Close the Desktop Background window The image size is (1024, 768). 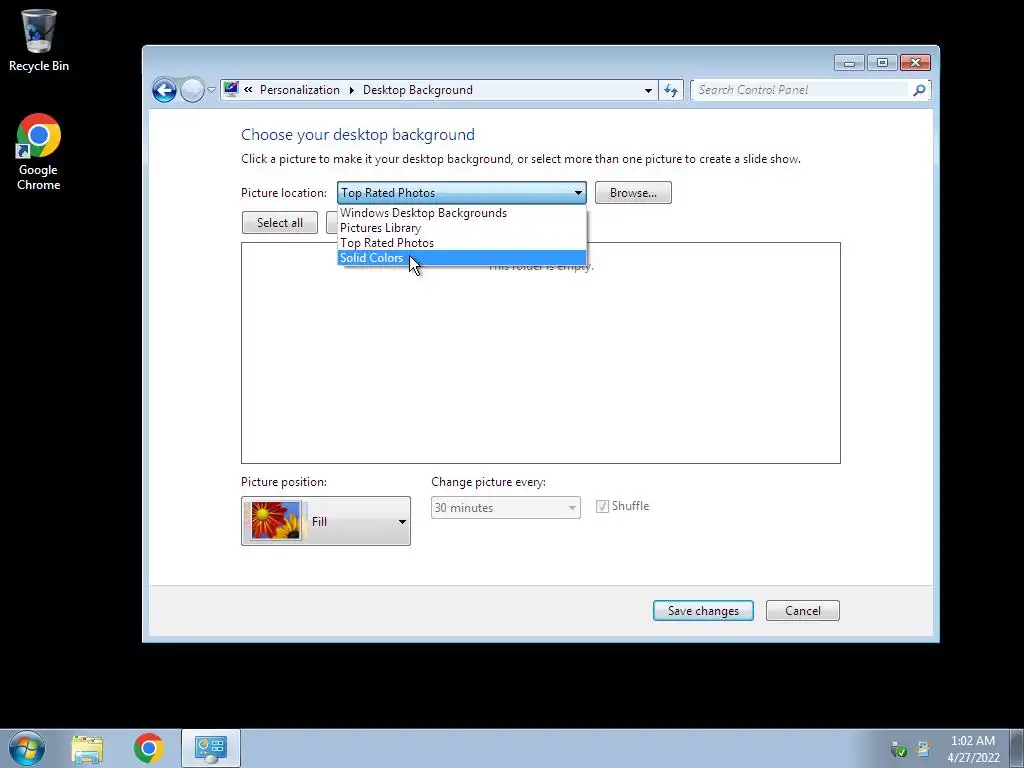pyautogui.click(x=916, y=63)
